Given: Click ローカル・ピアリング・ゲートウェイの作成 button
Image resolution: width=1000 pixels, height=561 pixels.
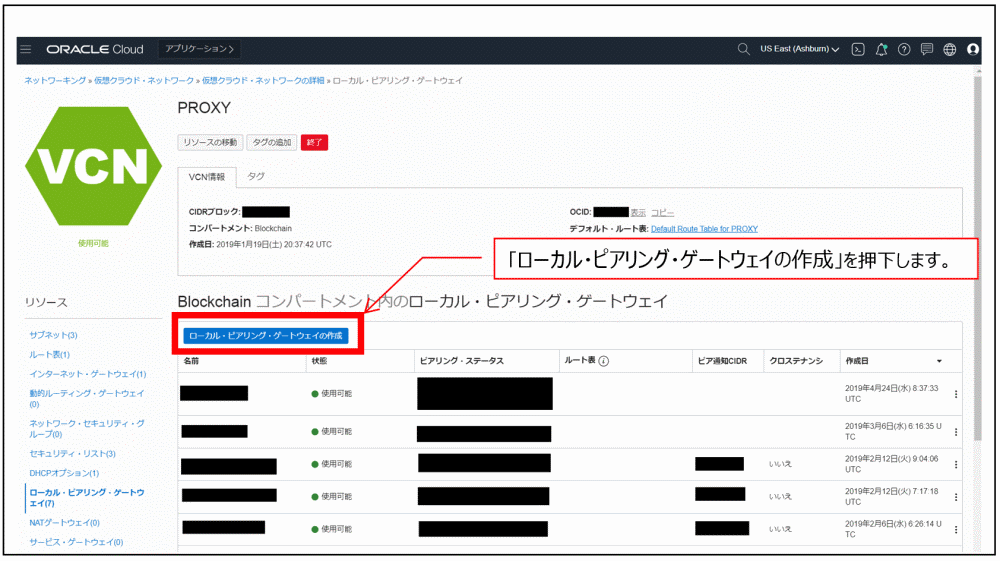Looking at the screenshot, I should (x=266, y=335).
